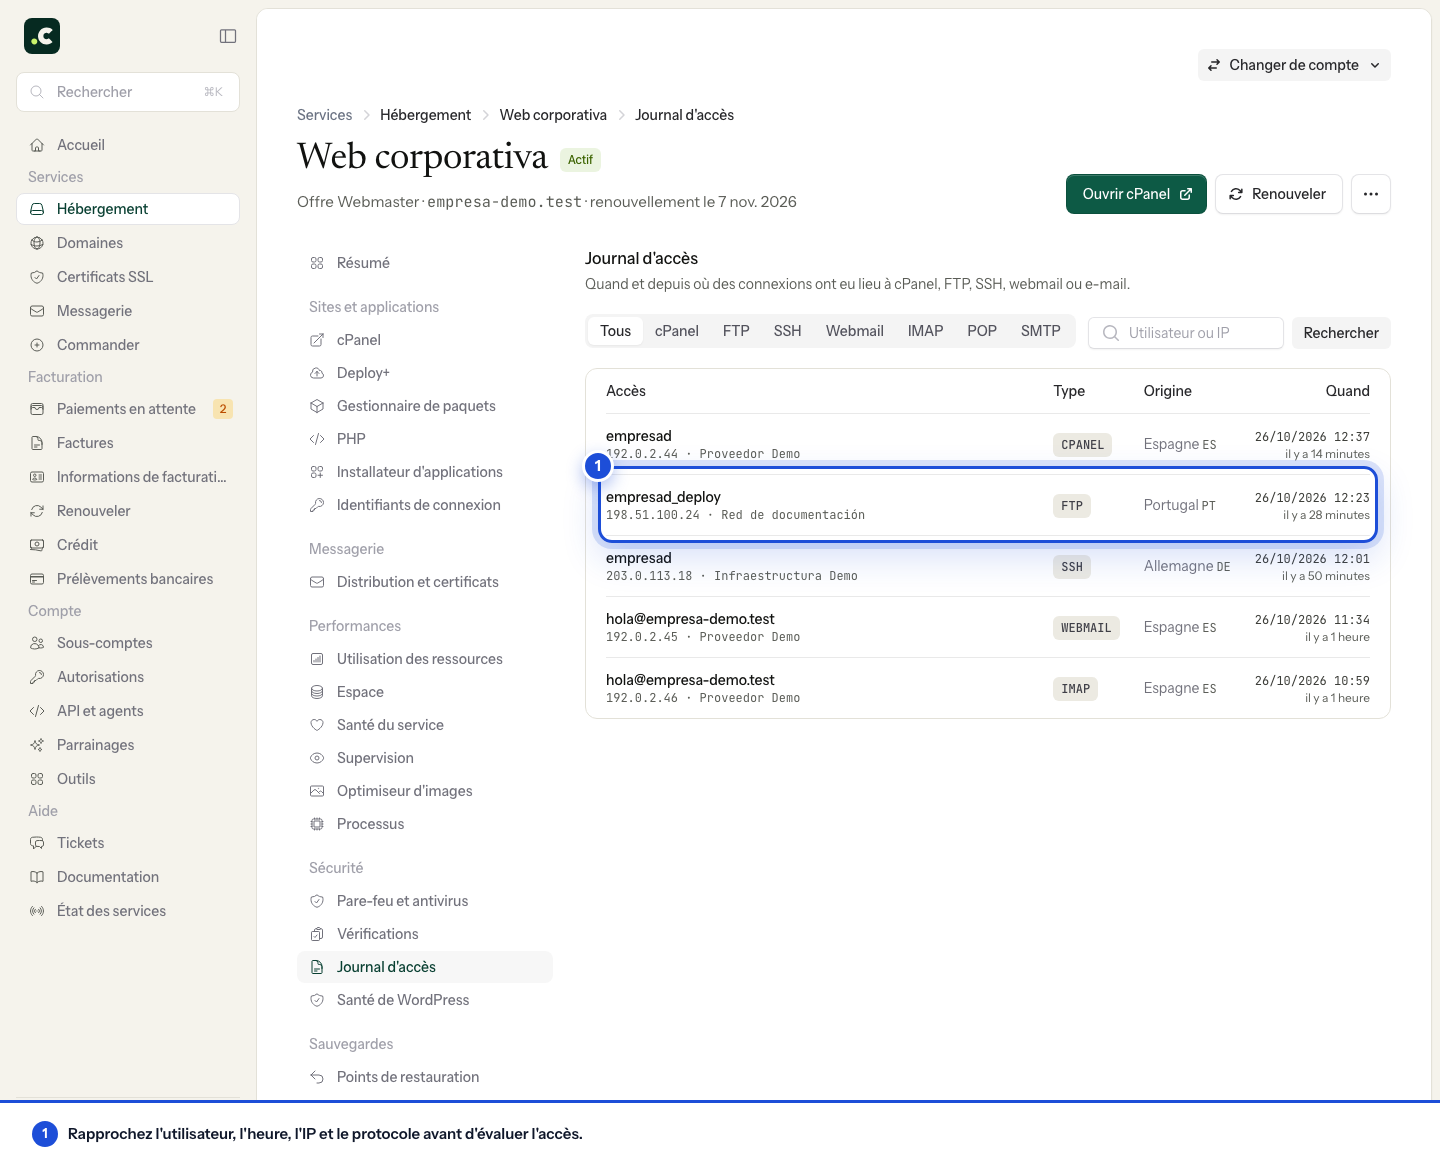Screen dimensions: 1440x1164
Task: Select the Webmail filter tab
Action: (x=855, y=331)
